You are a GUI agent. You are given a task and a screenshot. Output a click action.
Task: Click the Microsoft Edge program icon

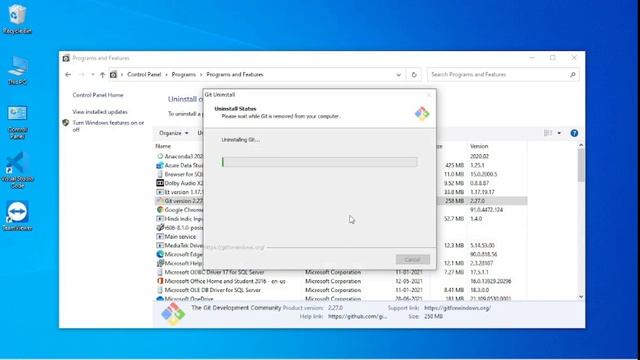tap(160, 254)
